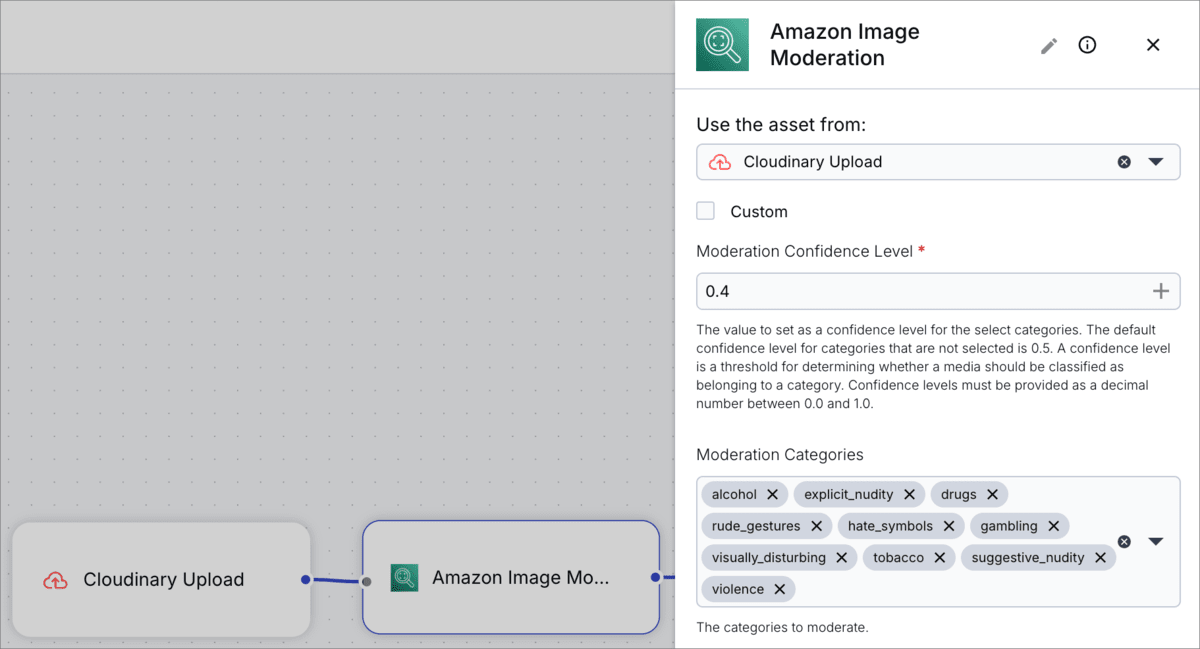Click the visually_disturbing tag label

tap(769, 557)
